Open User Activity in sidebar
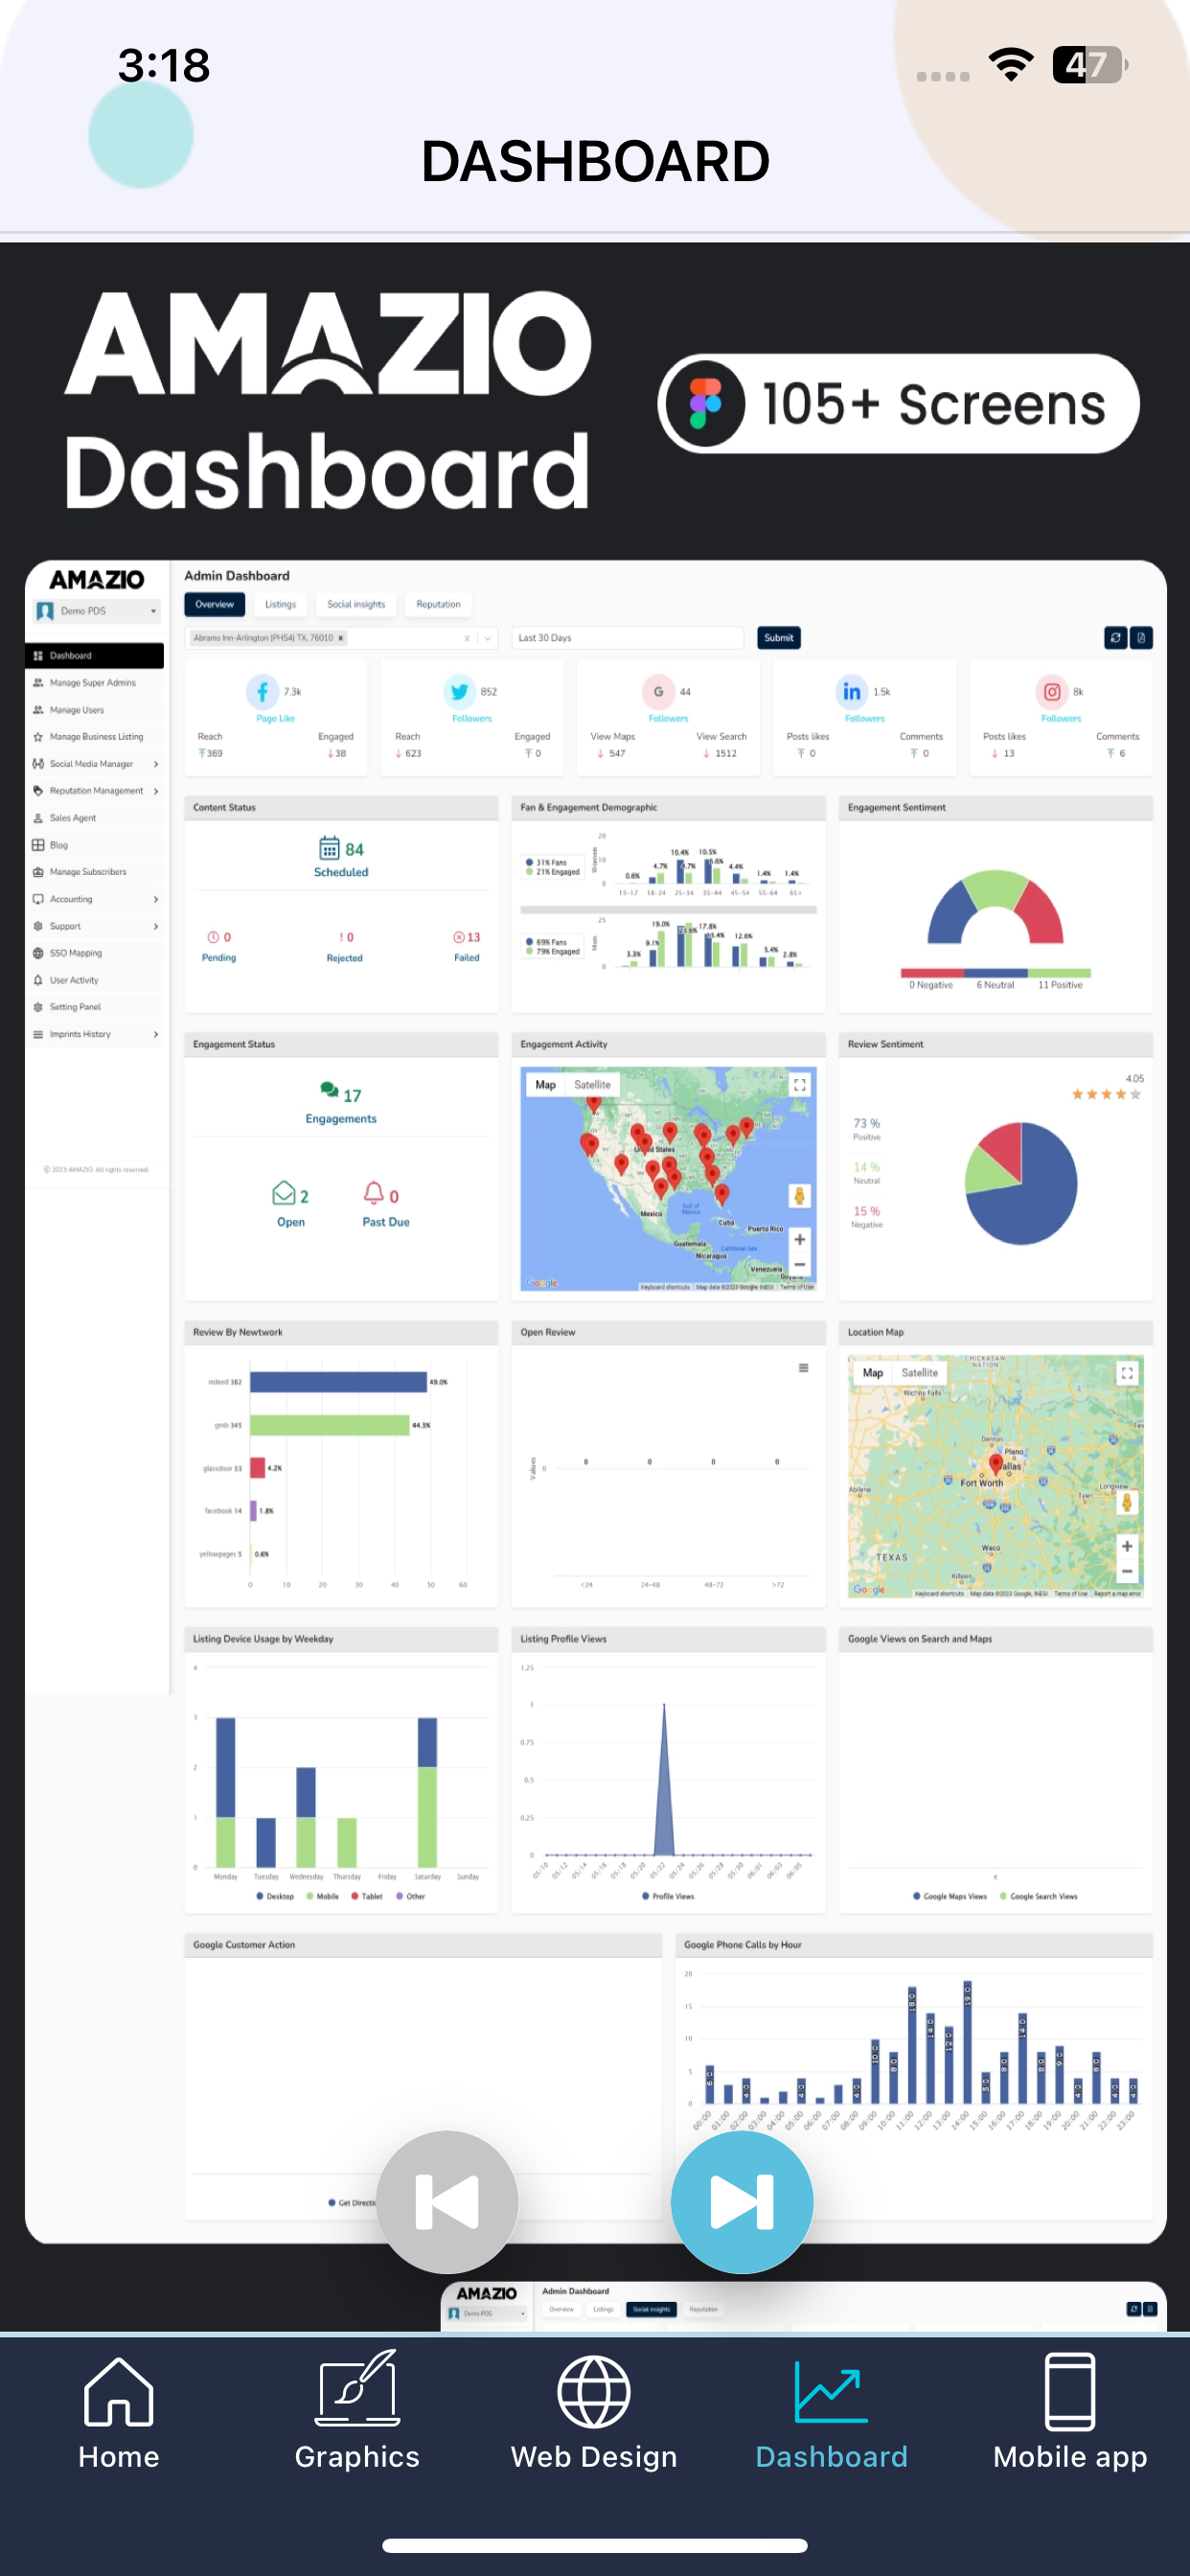This screenshot has height=2576, width=1190. pos(94,980)
